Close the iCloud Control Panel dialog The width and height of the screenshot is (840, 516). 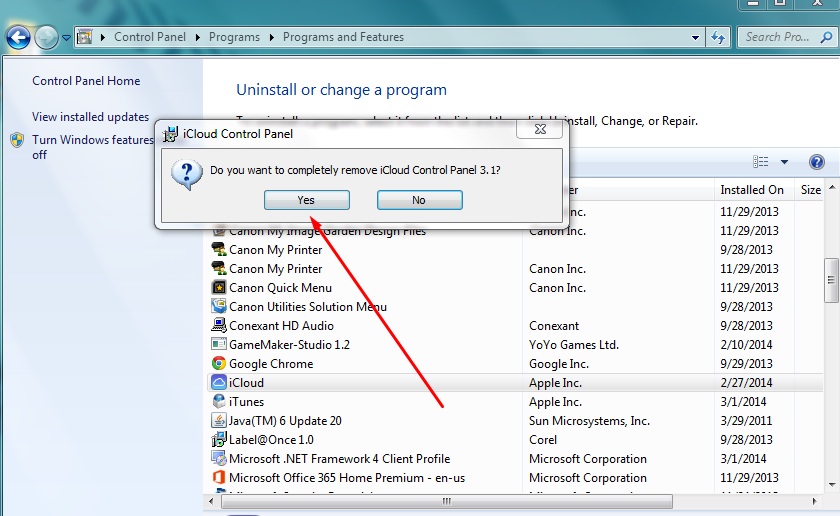point(539,129)
